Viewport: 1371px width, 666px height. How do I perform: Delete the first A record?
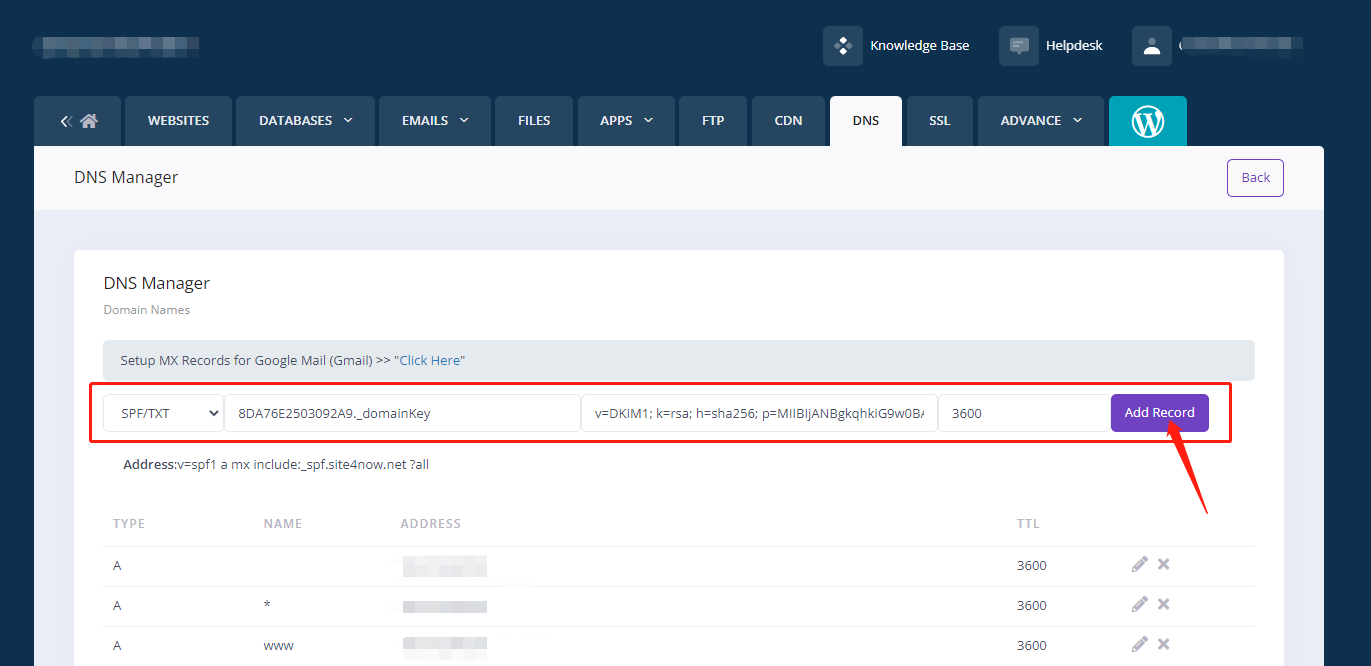pyautogui.click(x=1164, y=565)
